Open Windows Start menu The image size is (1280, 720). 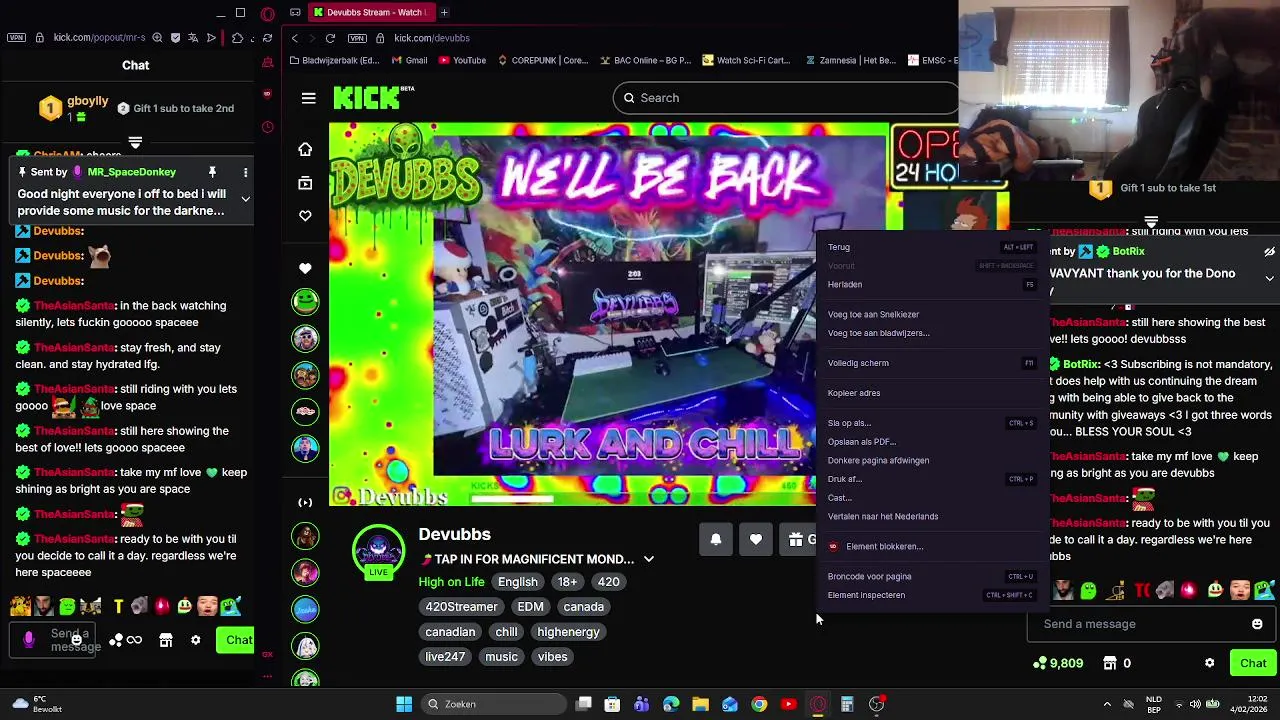click(404, 704)
